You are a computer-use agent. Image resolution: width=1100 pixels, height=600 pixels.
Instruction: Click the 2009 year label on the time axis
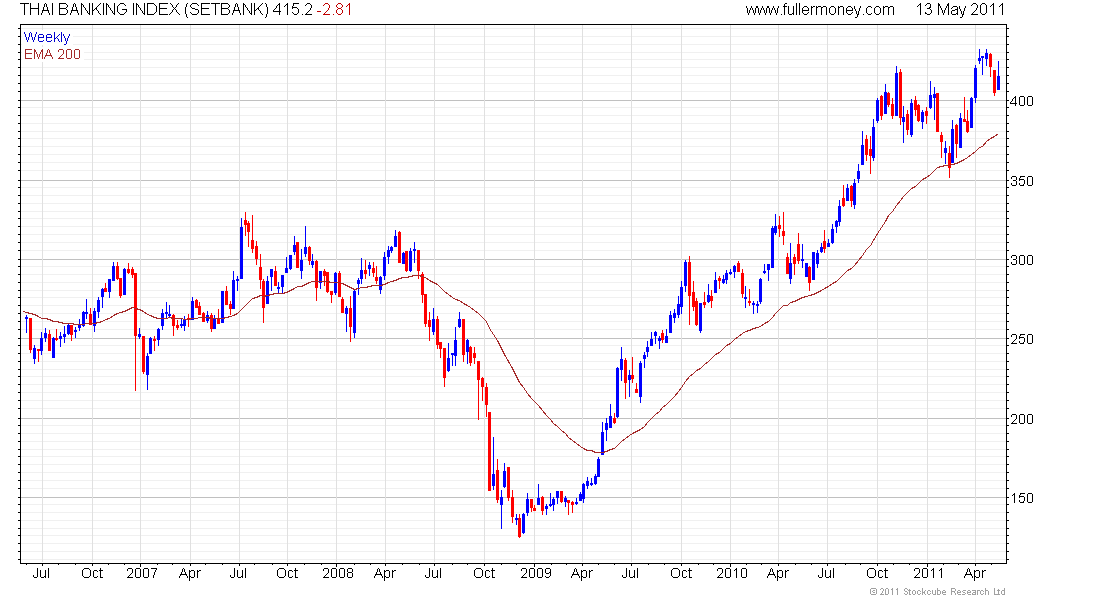(536, 573)
